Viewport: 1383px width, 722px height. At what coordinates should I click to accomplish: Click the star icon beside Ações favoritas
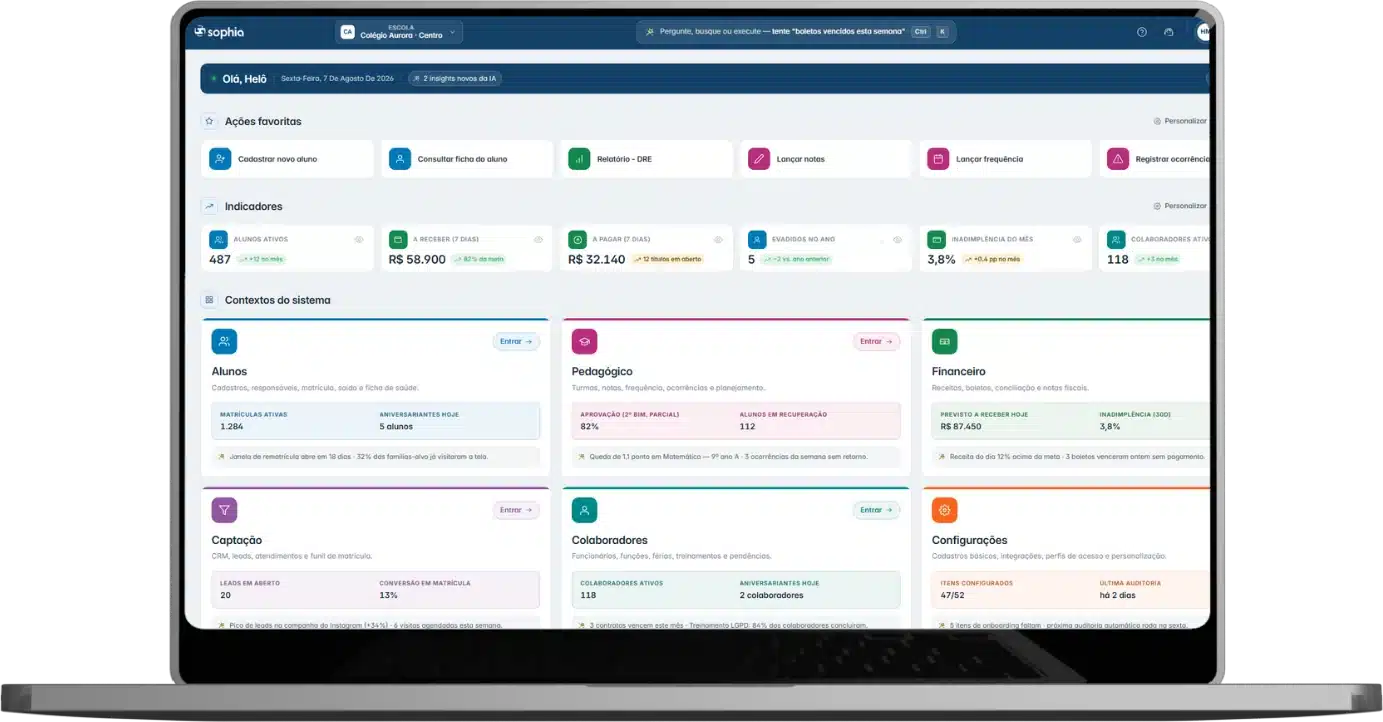pyautogui.click(x=209, y=121)
